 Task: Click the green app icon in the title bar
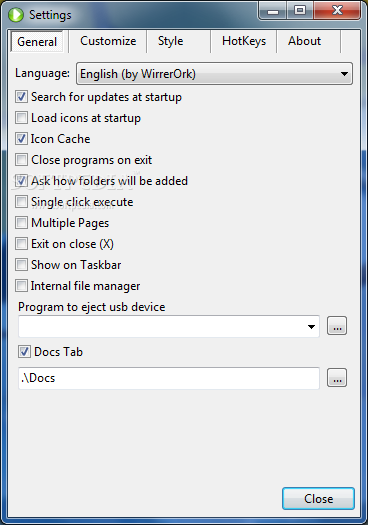click(16, 15)
